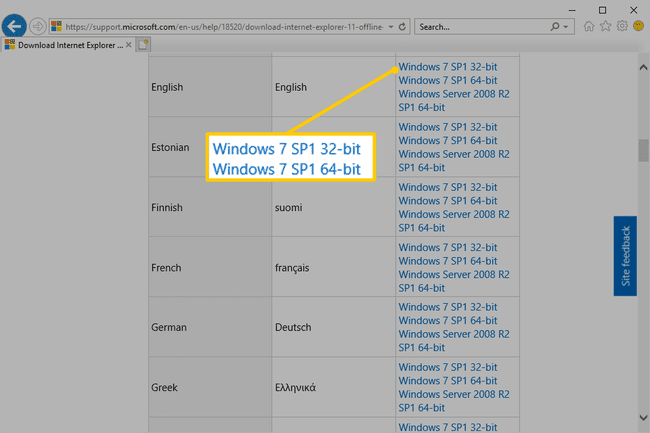Open a new tab button
The width and height of the screenshot is (650, 433).
tap(143, 45)
